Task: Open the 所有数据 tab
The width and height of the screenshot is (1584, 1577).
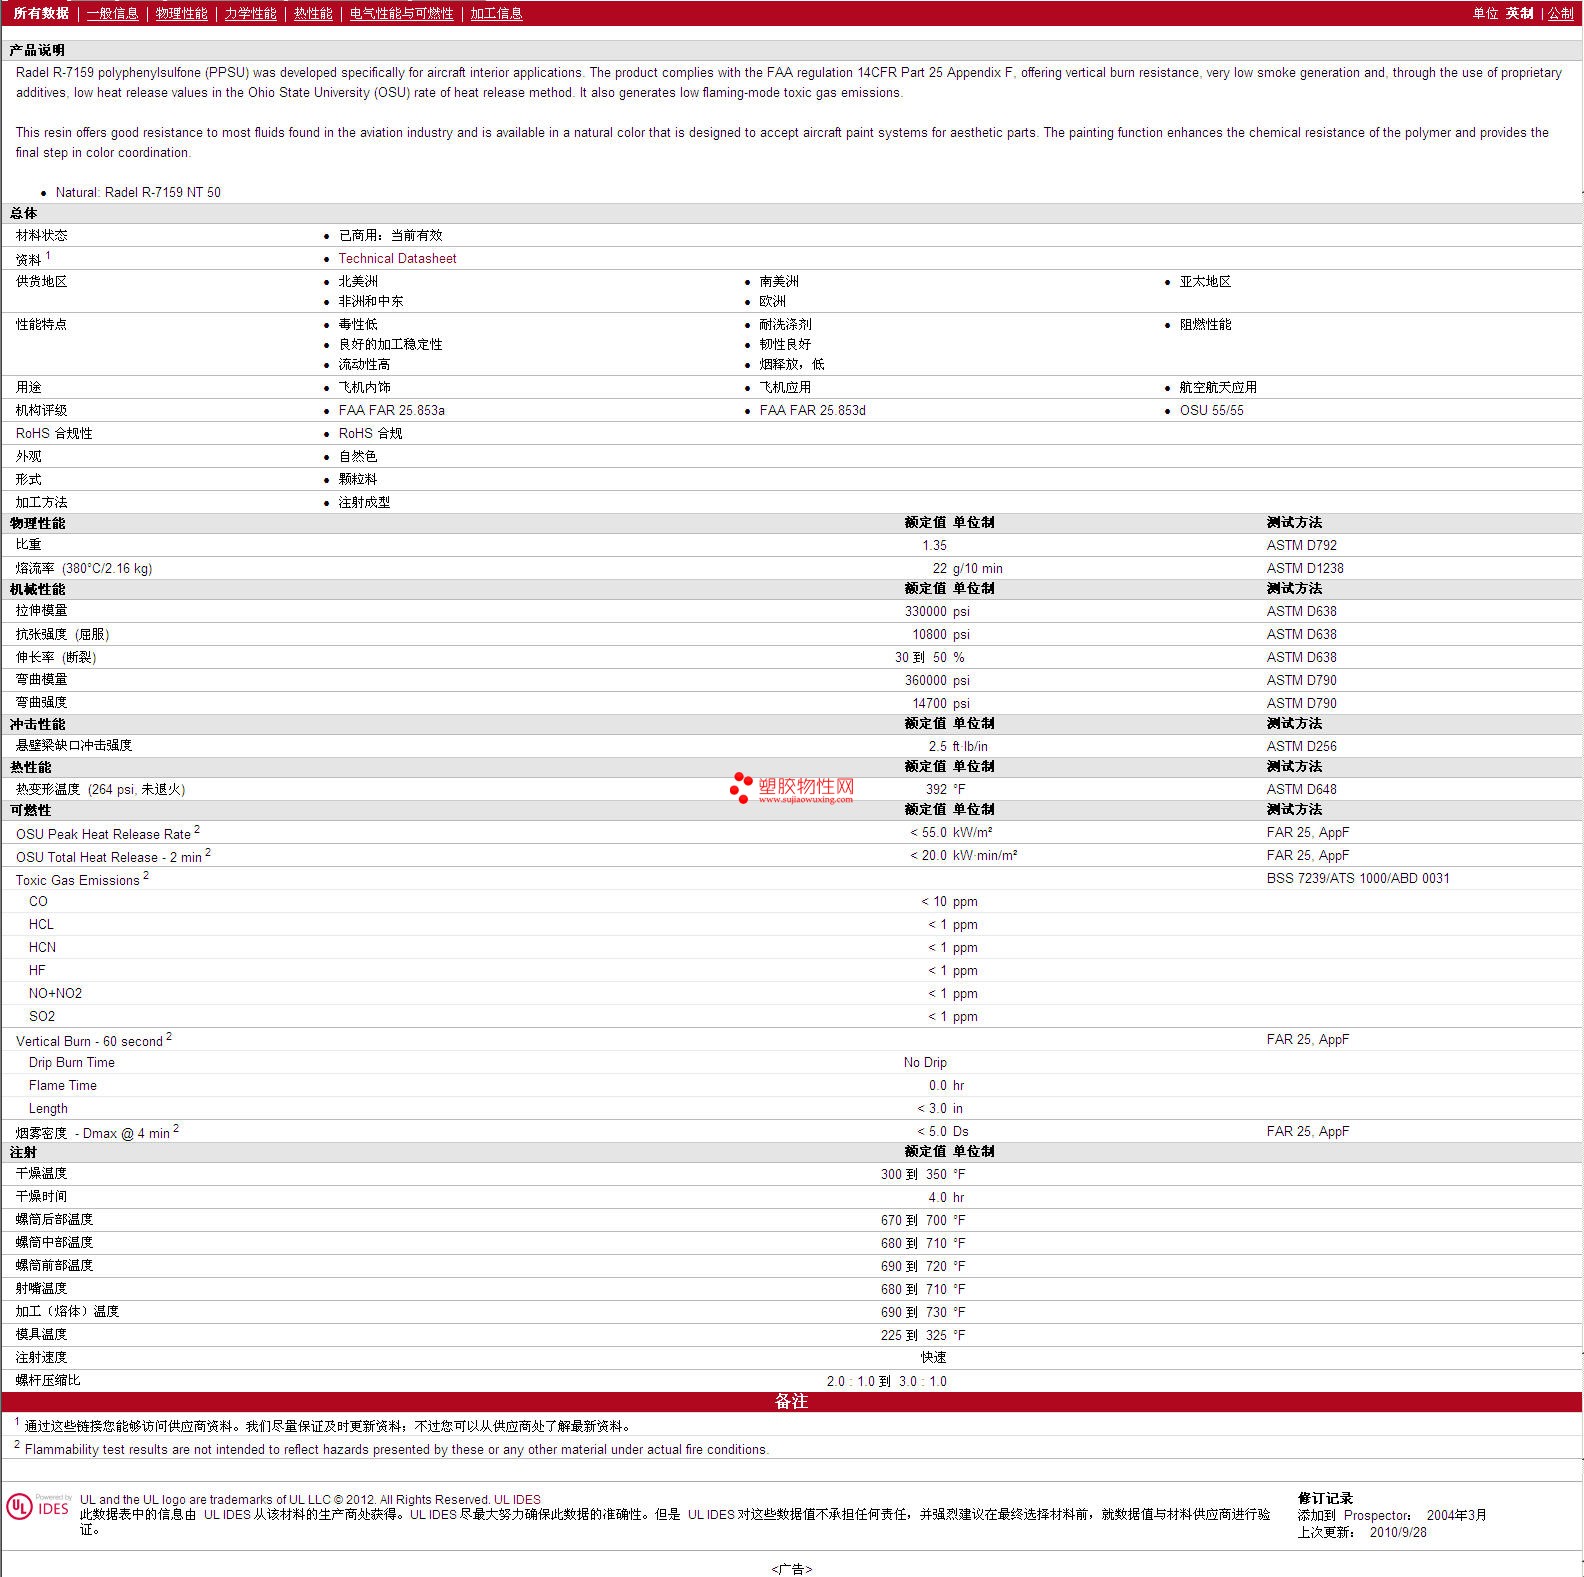Action: (x=41, y=13)
